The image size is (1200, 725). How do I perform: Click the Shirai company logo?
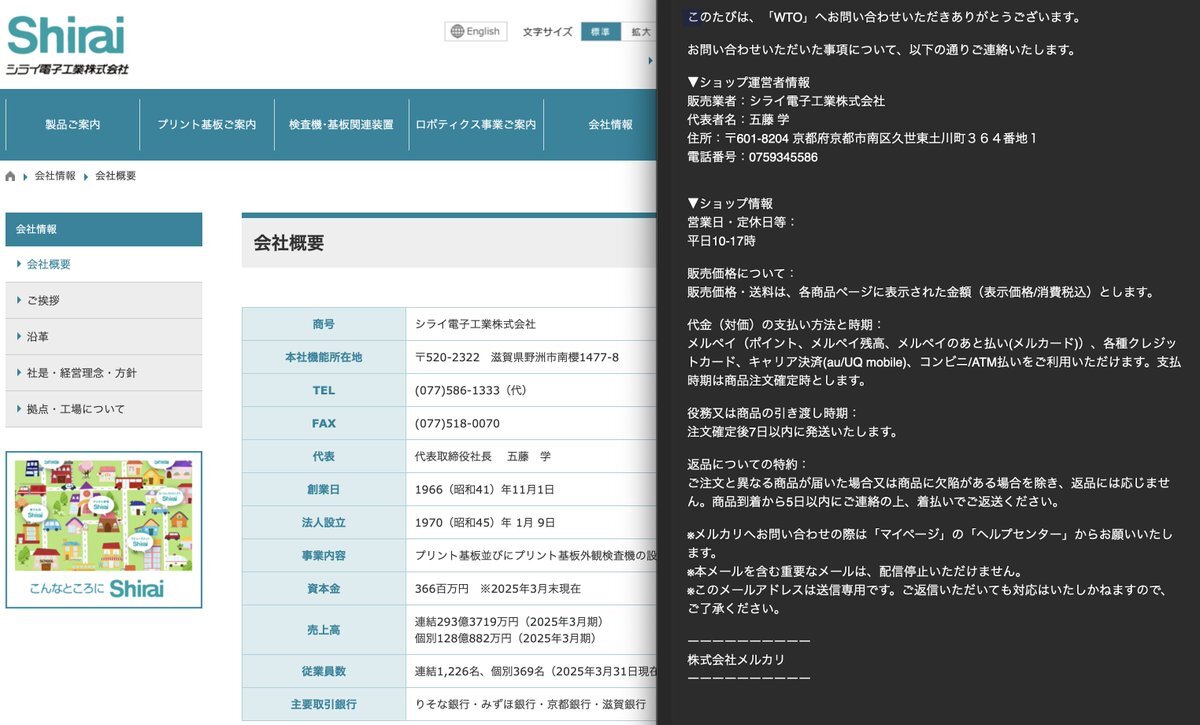click(67, 45)
